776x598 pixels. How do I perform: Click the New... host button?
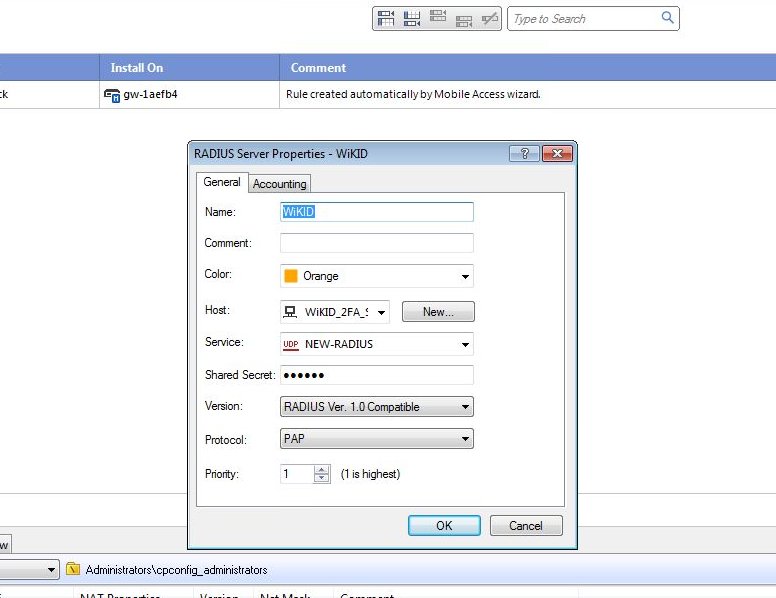point(438,312)
